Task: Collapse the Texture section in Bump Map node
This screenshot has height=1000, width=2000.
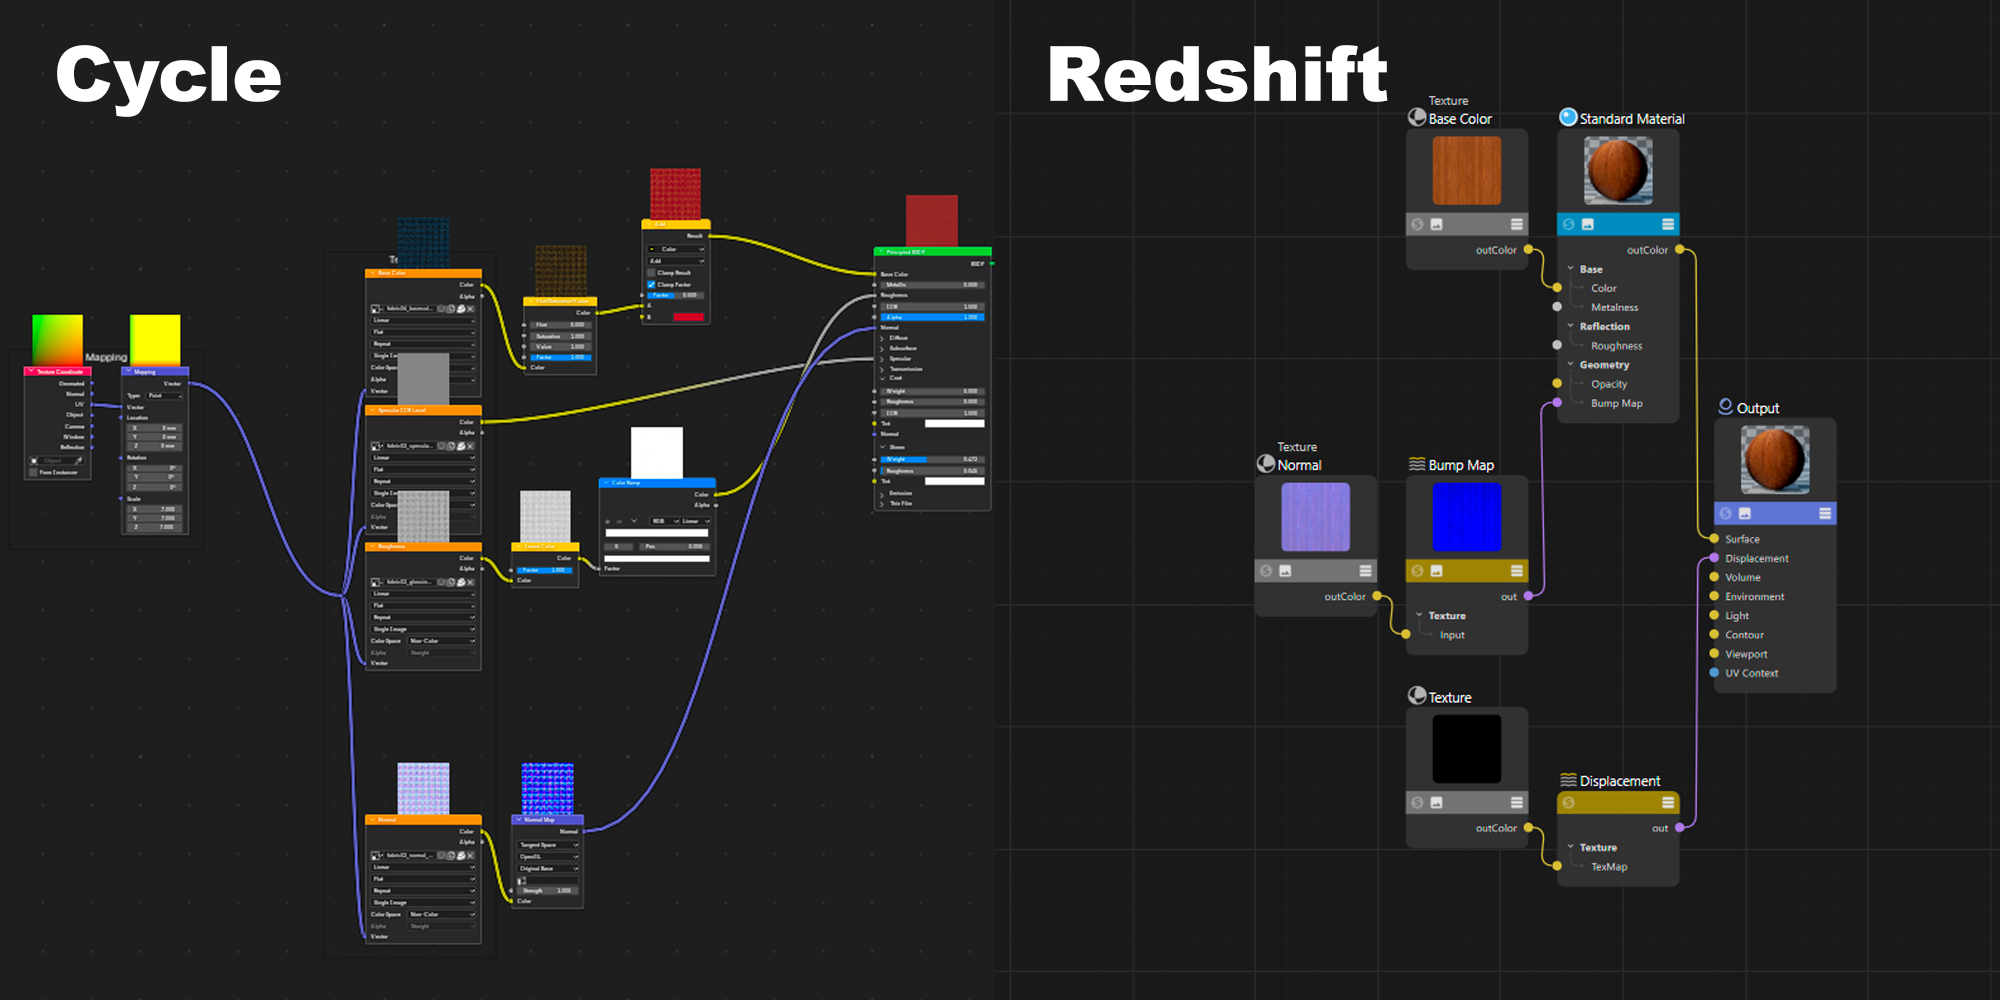Action: point(1420,615)
